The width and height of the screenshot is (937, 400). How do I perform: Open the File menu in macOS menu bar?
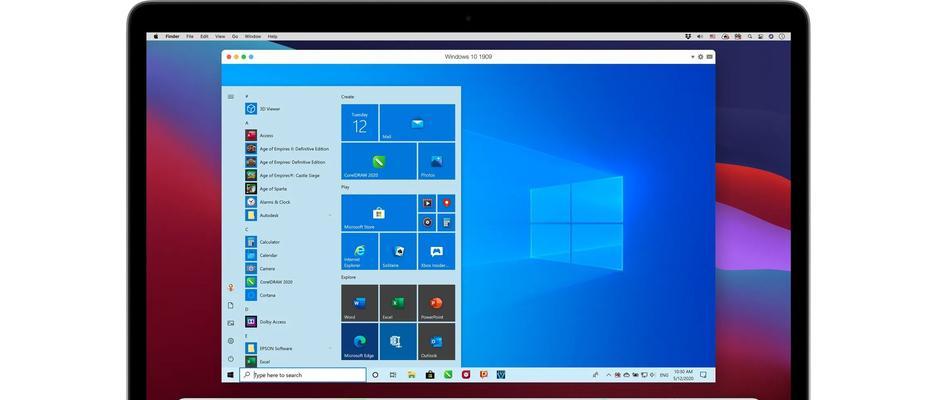189,36
